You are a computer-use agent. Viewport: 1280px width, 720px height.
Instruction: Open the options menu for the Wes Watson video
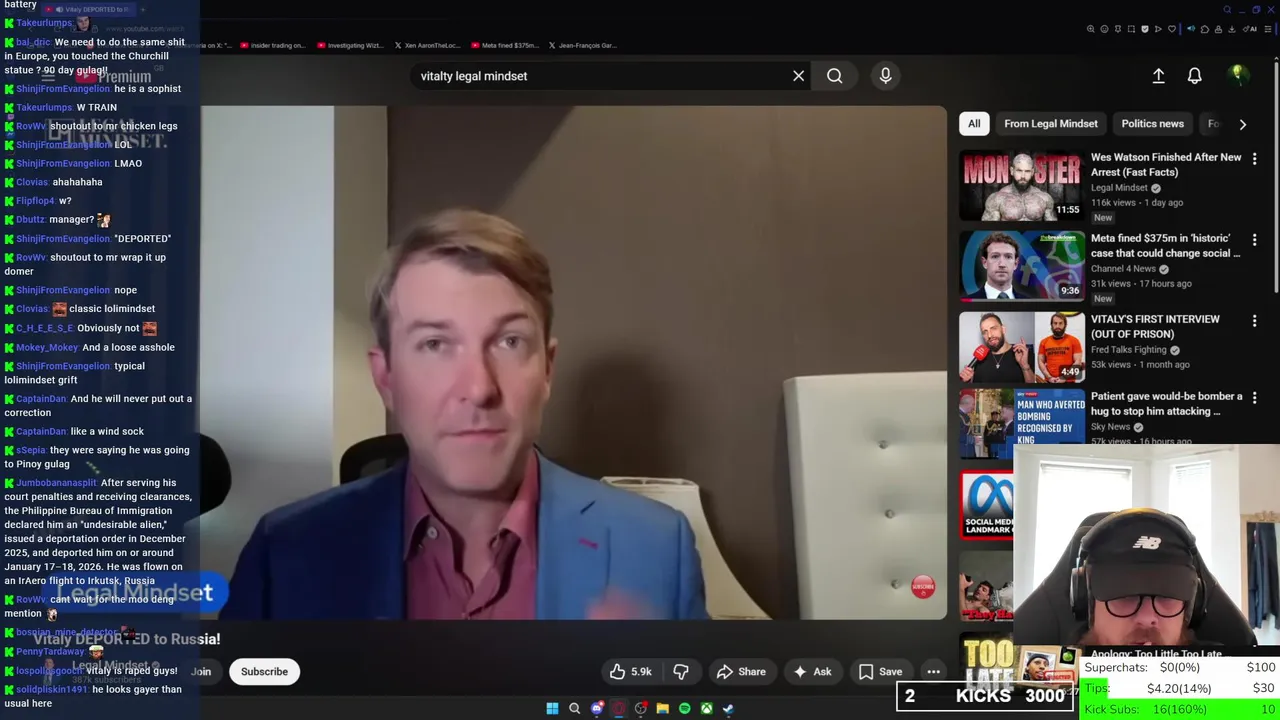tap(1254, 159)
